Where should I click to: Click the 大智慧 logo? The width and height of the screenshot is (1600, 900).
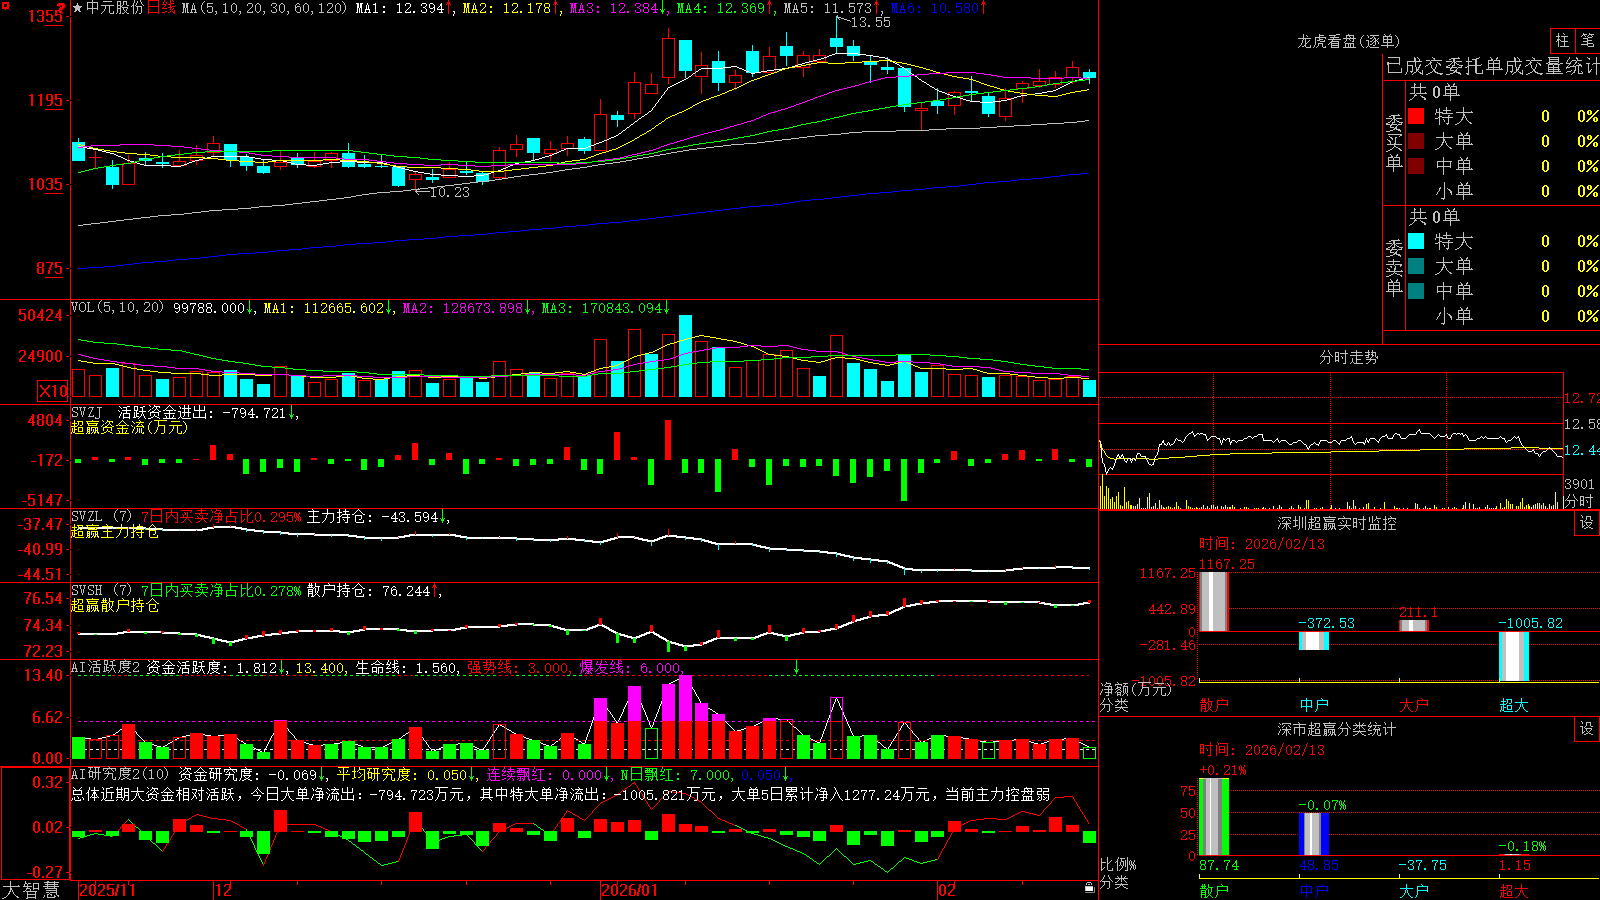pyautogui.click(x=31, y=890)
